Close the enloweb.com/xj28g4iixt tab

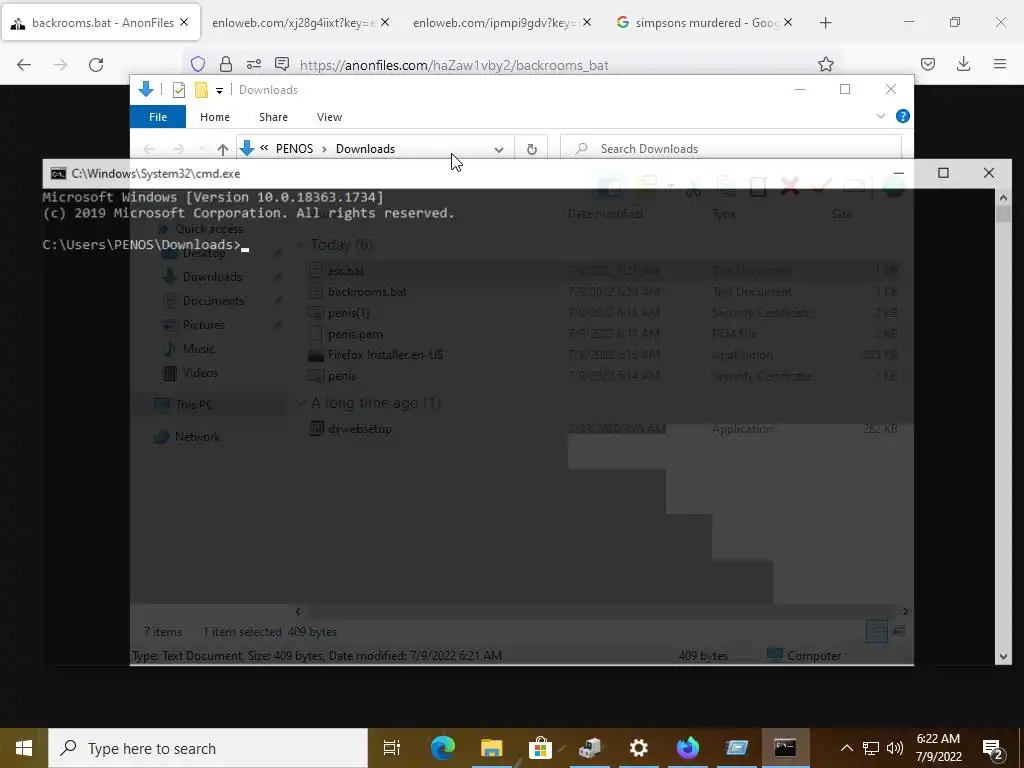coord(385,23)
